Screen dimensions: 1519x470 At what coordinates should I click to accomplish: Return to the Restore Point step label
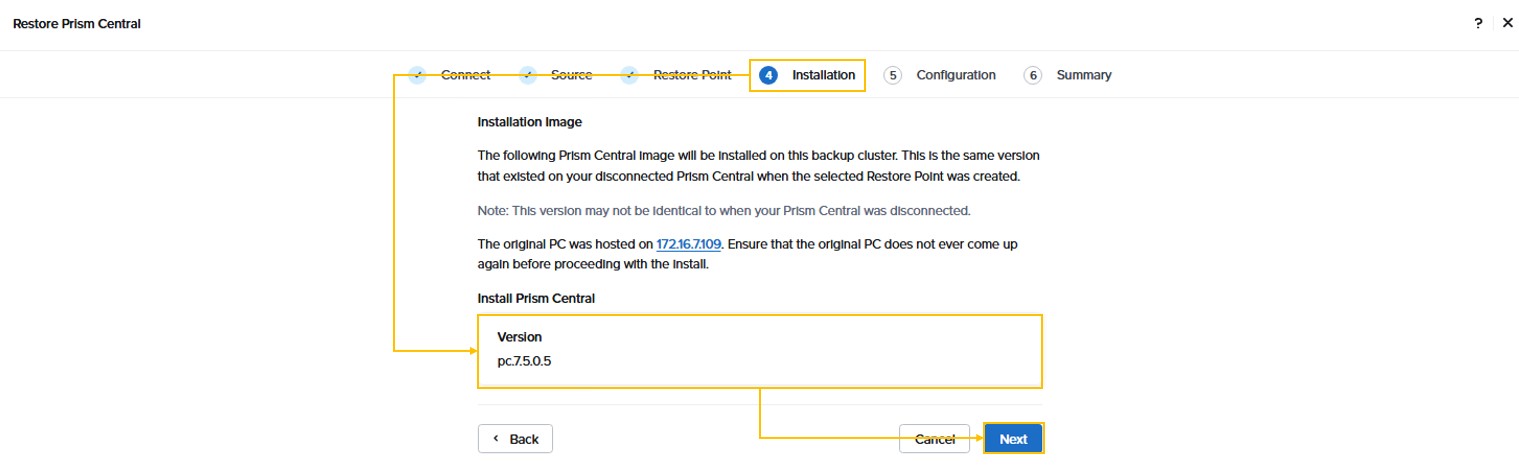point(692,75)
